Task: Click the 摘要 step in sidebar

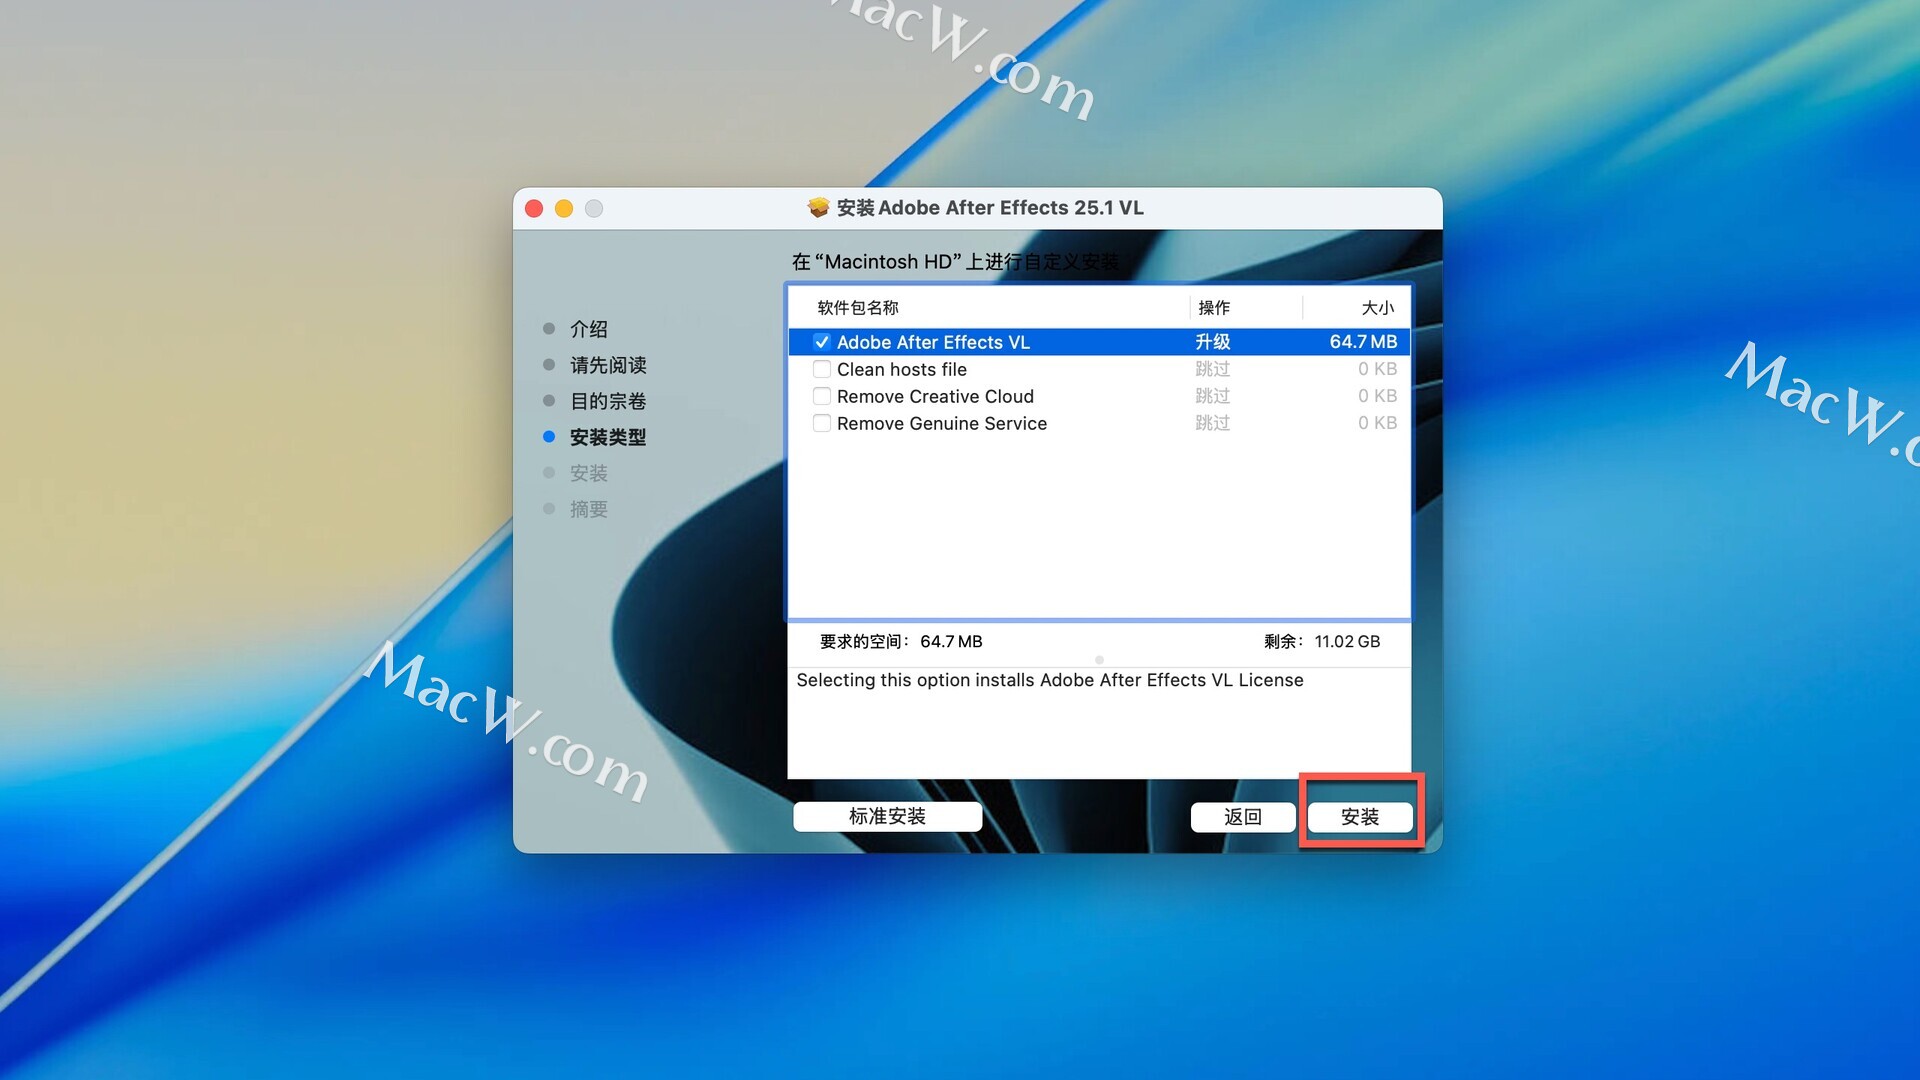Action: pyautogui.click(x=589, y=509)
